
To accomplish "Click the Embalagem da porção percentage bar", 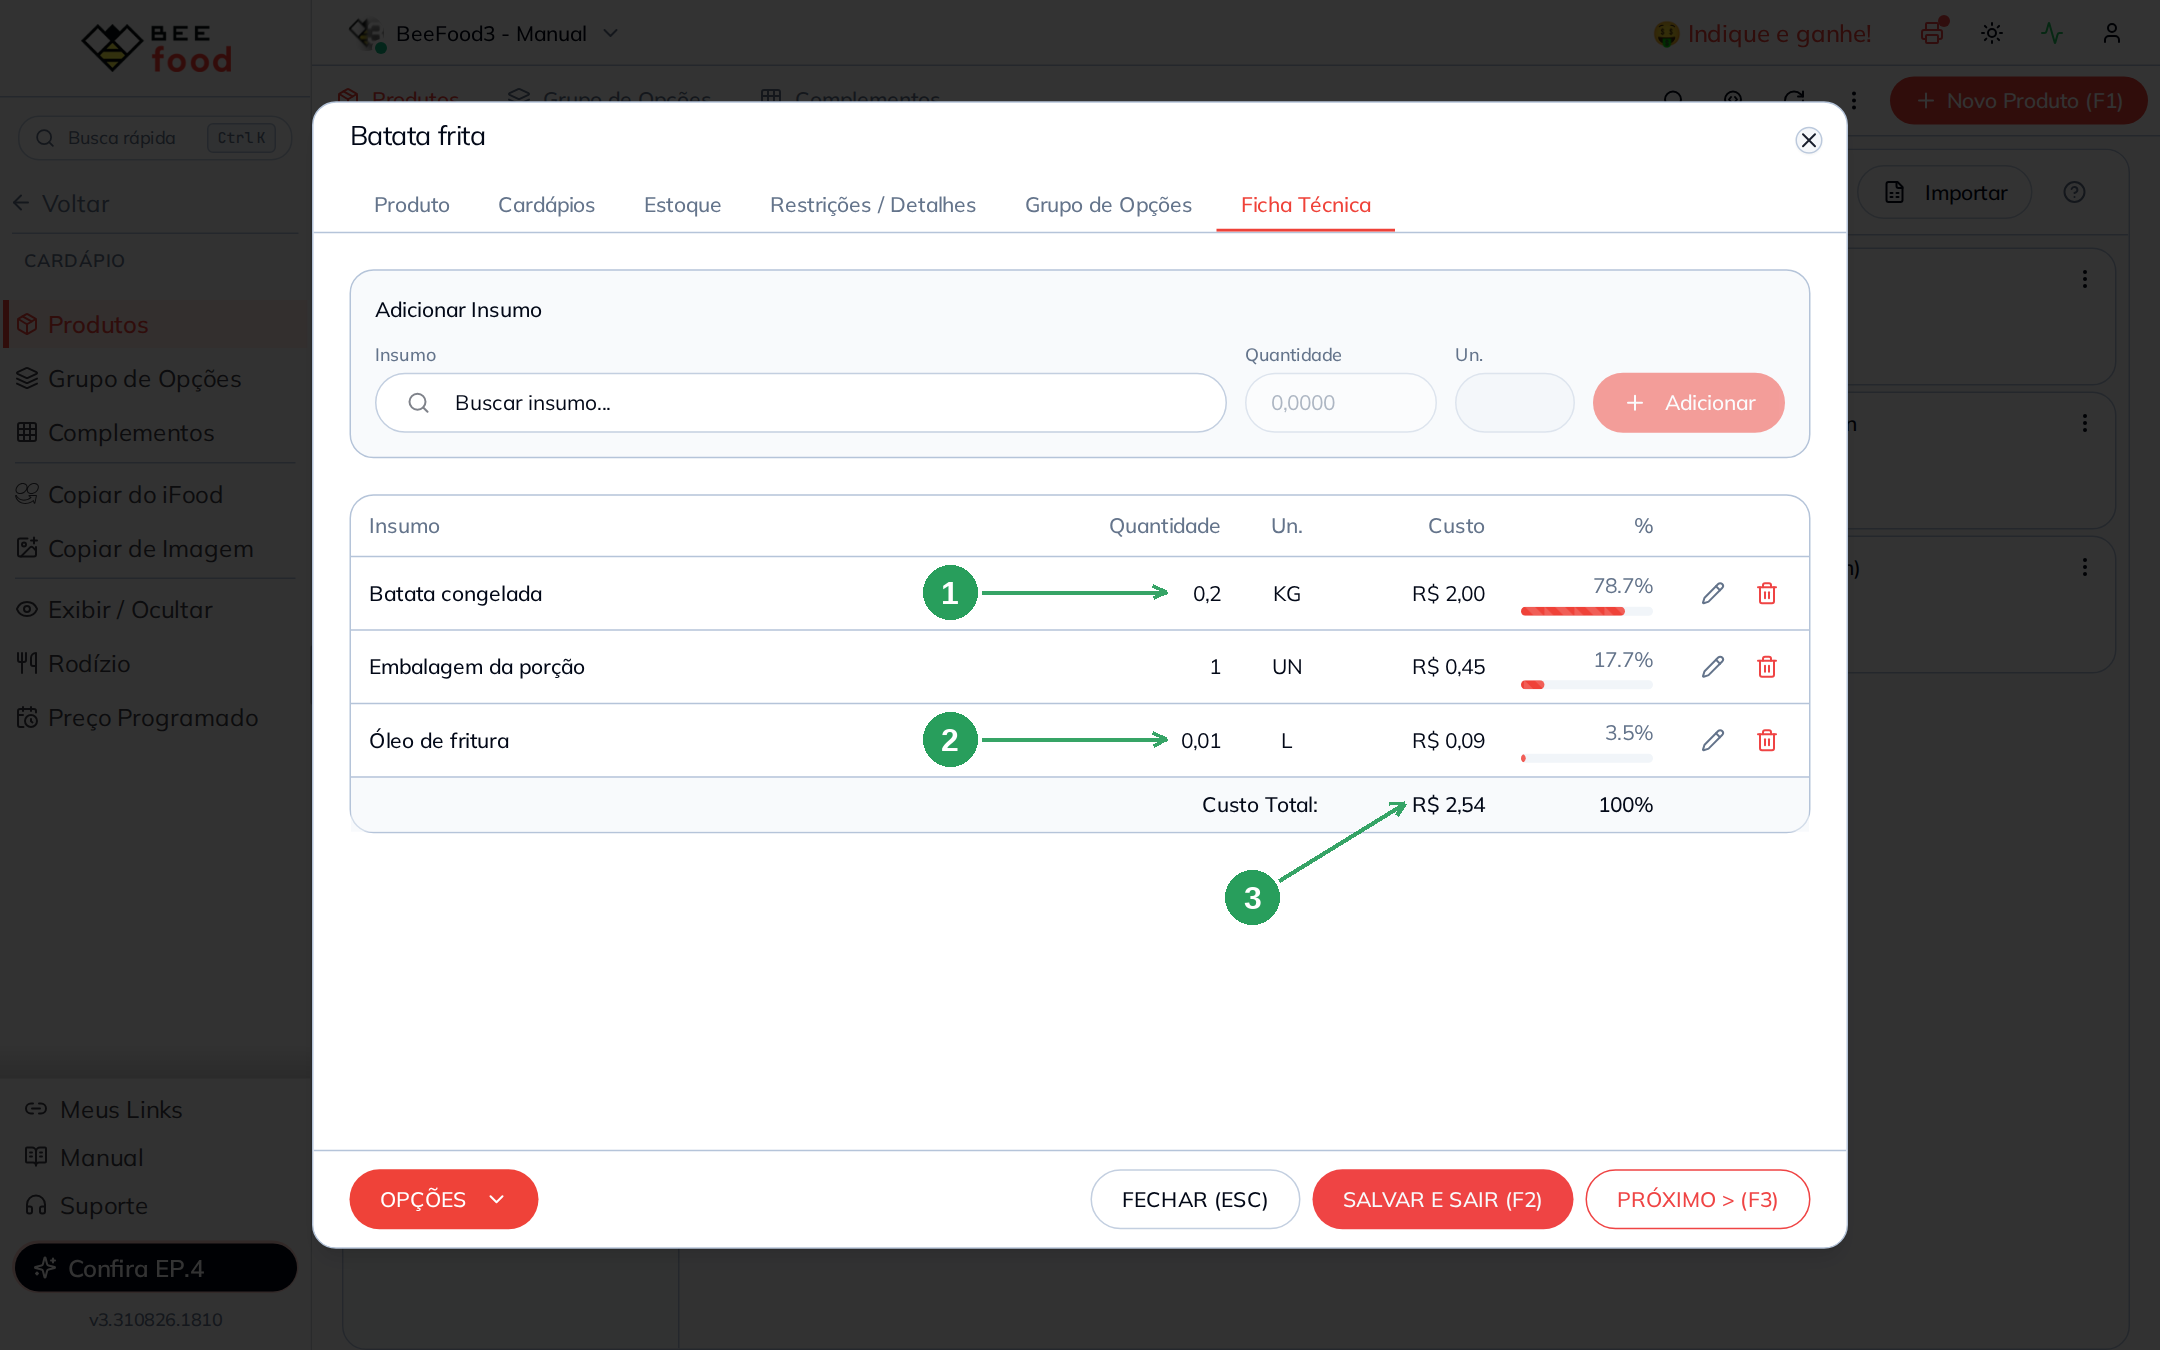I will tap(1586, 685).
